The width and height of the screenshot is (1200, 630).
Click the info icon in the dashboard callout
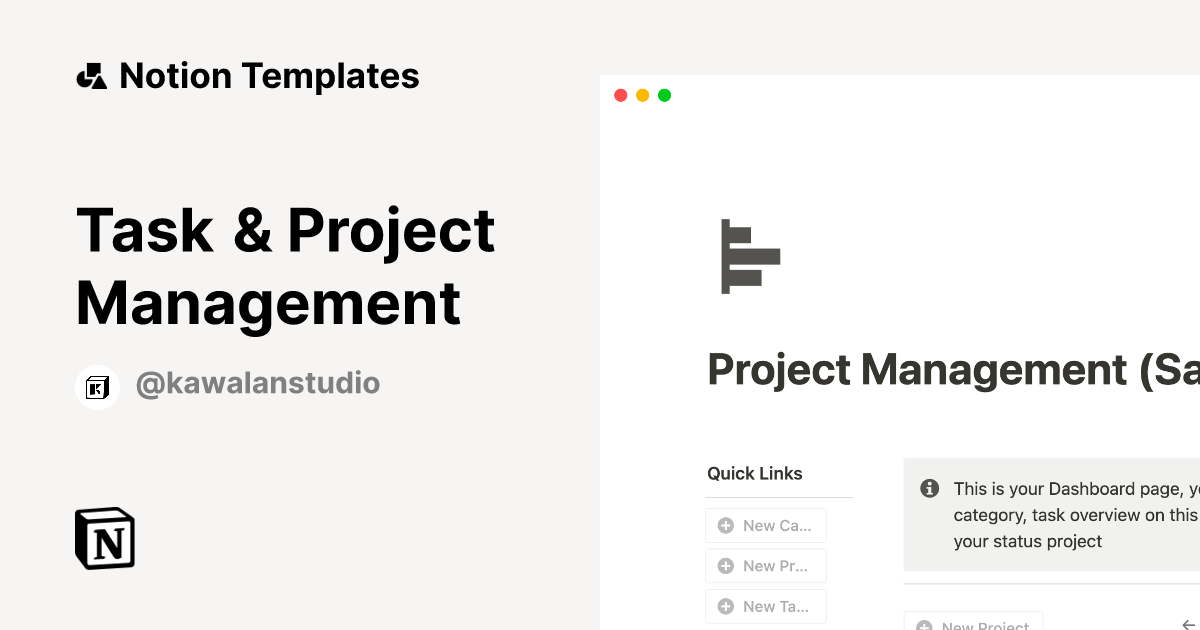click(929, 488)
